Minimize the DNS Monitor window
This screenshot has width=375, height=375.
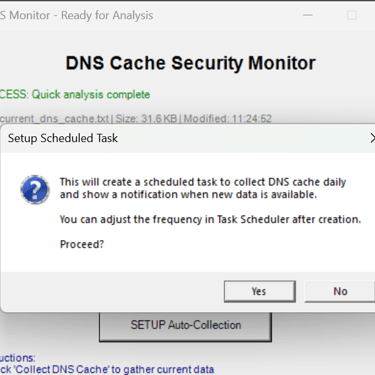point(308,15)
